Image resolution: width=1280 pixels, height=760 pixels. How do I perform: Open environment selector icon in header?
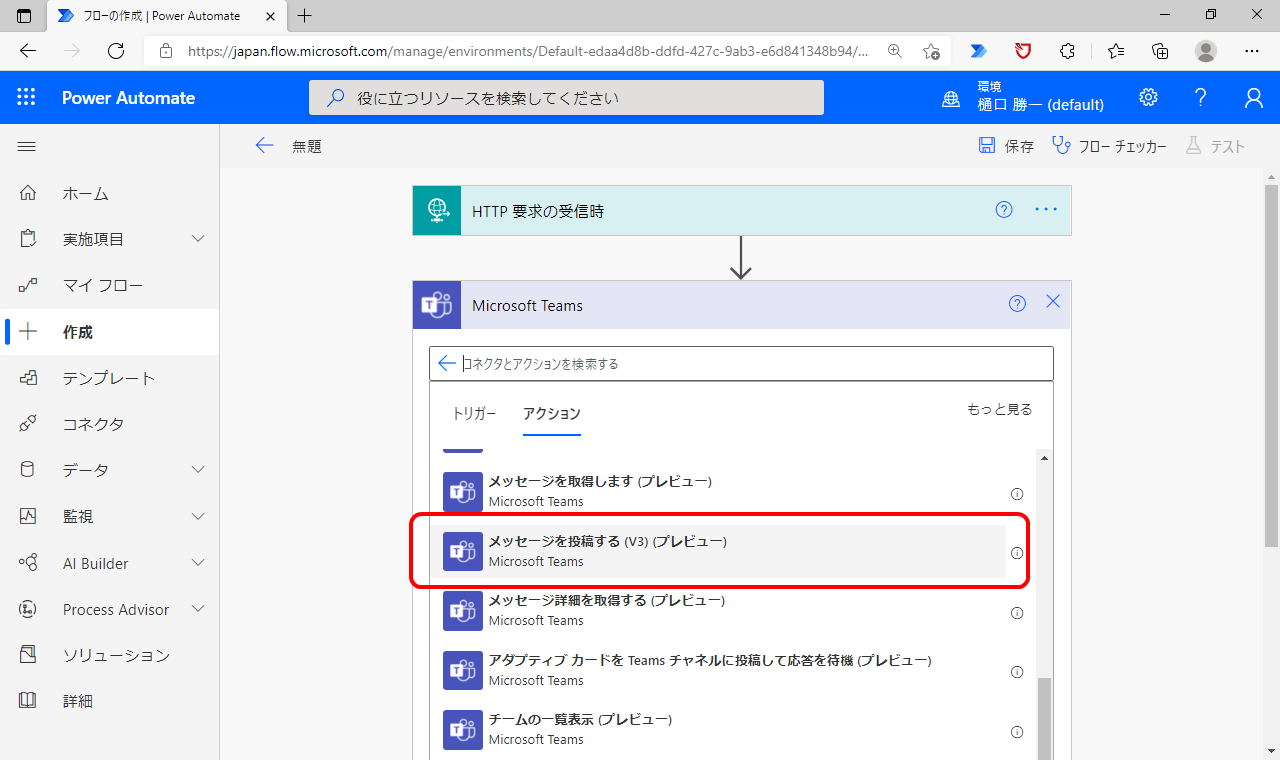point(952,98)
